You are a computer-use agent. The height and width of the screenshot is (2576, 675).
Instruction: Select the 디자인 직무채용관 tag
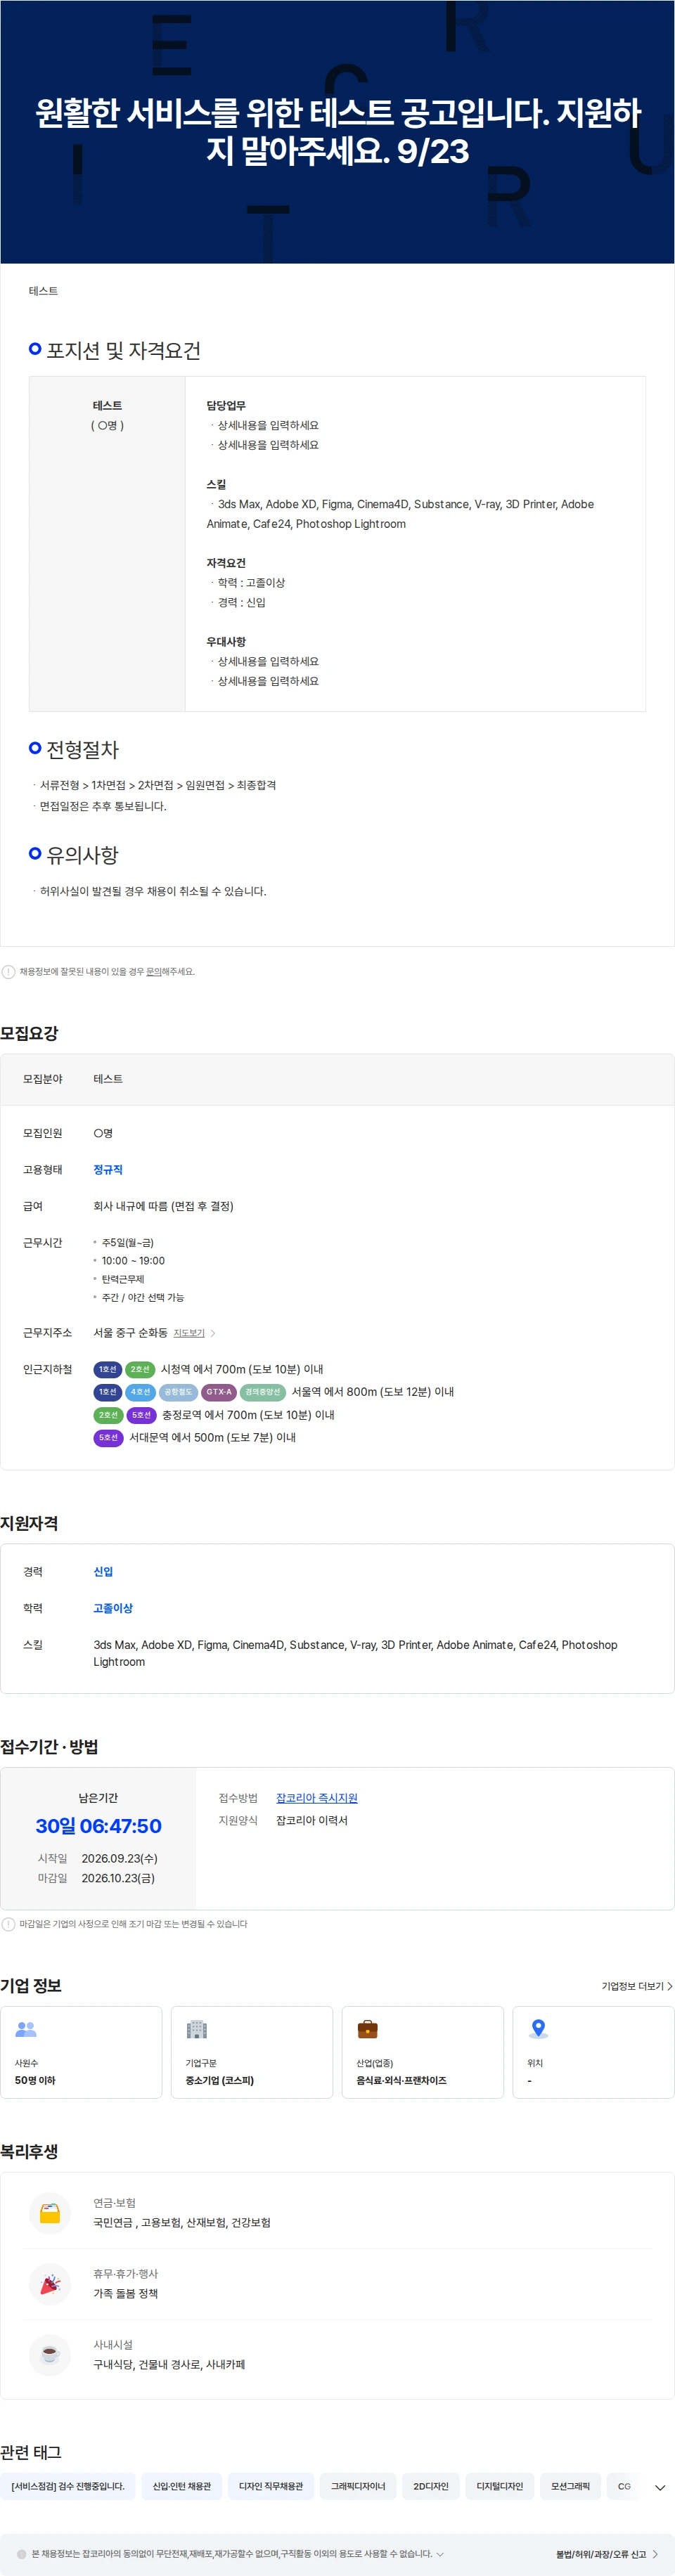tap(271, 2487)
